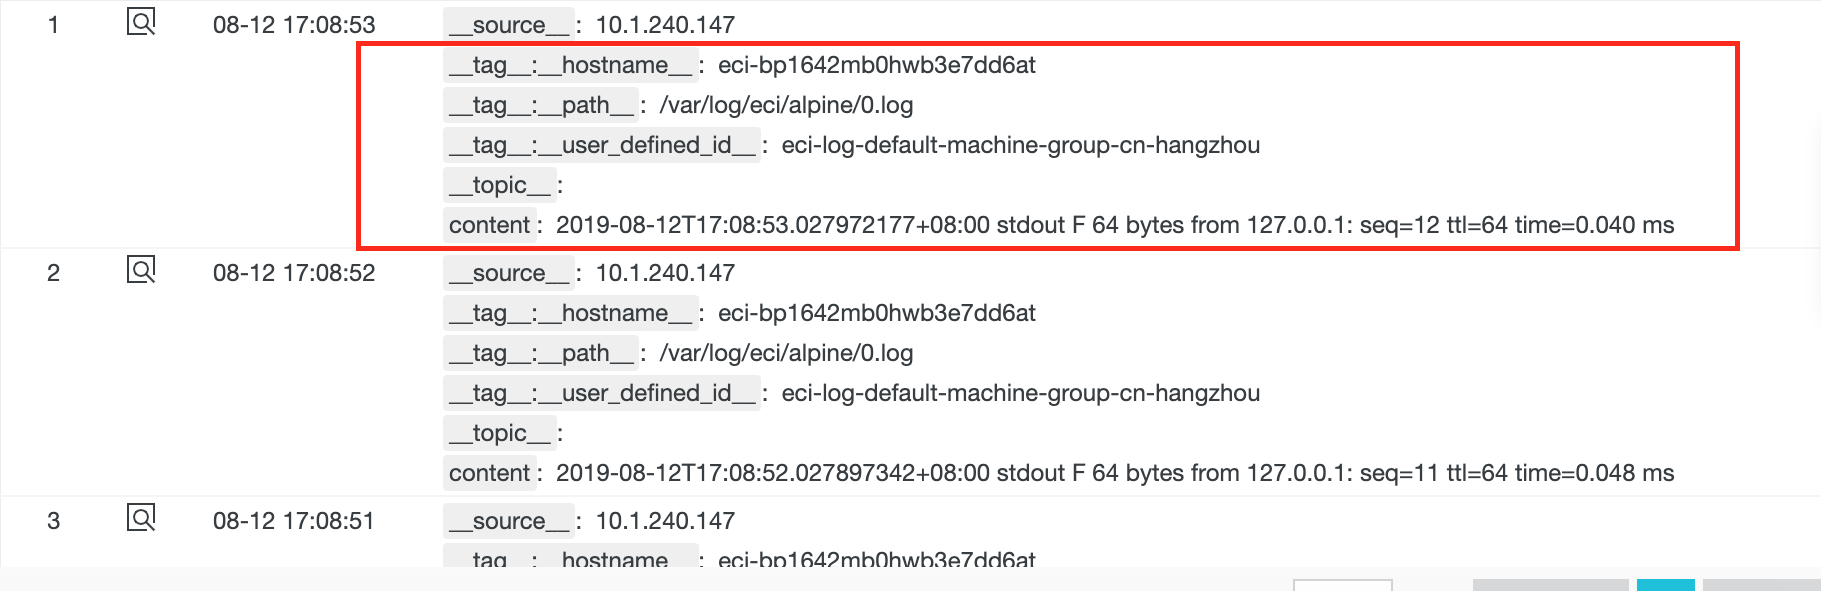Open context view icon for log entry 1
The image size is (1821, 591).
click(141, 22)
